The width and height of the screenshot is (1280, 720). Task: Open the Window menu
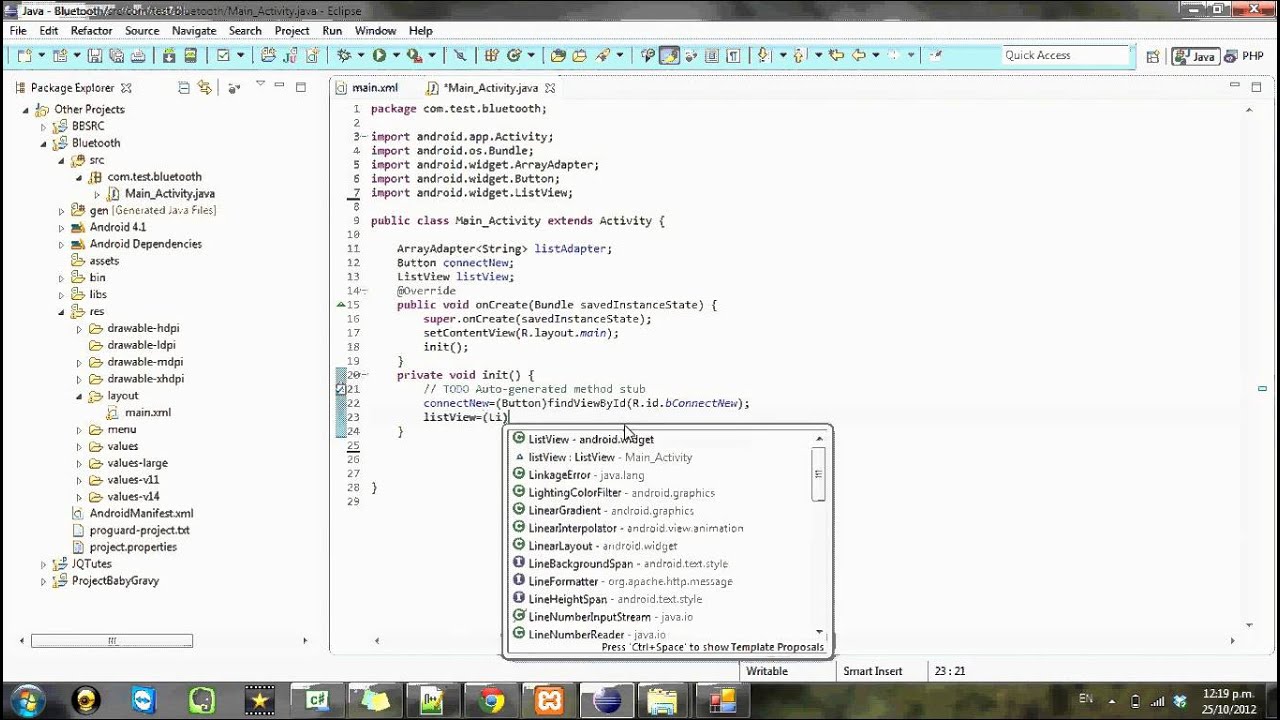375,31
